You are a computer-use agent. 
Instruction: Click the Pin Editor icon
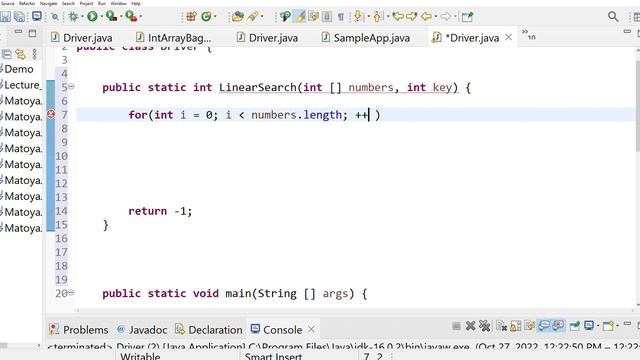tap(467, 16)
